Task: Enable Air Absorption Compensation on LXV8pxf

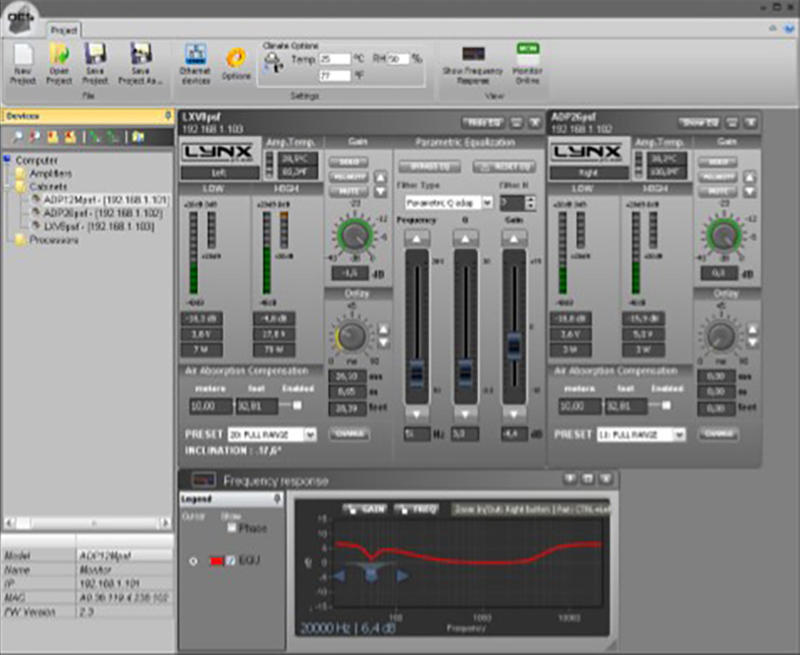Action: point(297,405)
